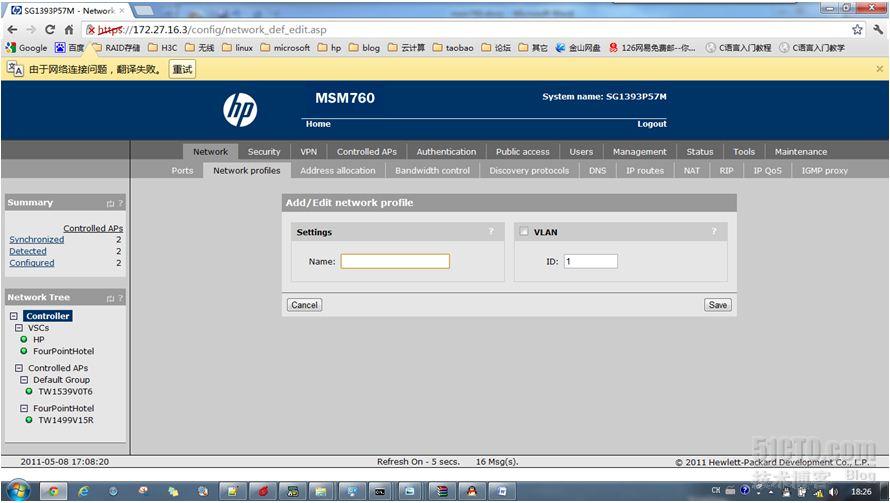Open the Authentication menu tab
Screen dimensions: 890x503
[446, 152]
